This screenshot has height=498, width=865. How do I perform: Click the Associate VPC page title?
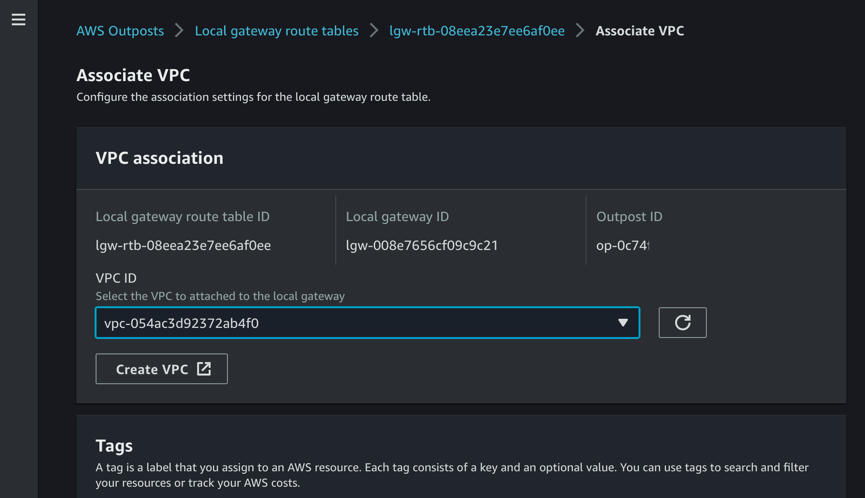click(x=133, y=75)
